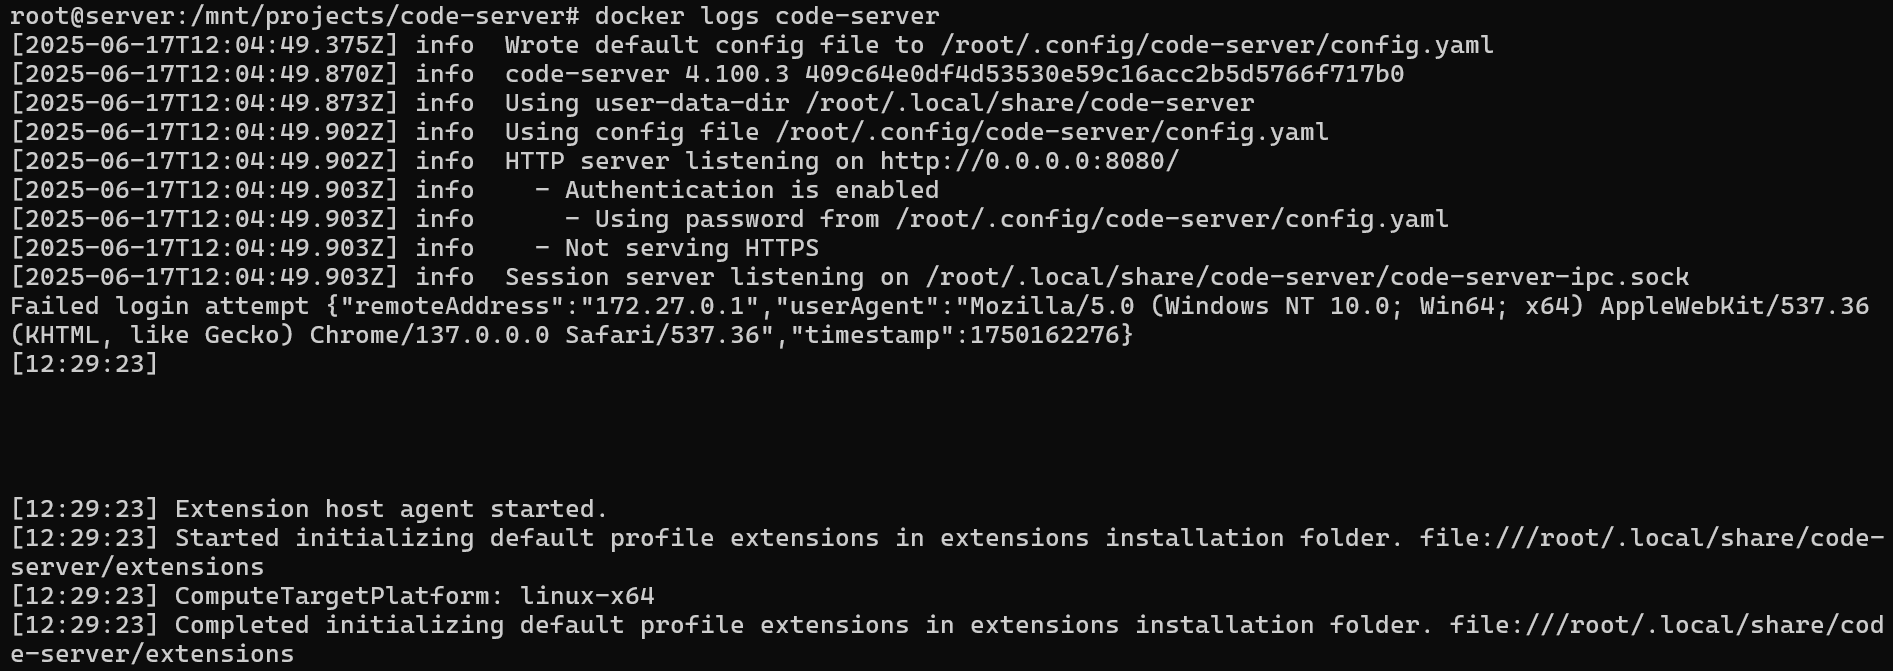The image size is (1893, 671).
Task: Click the Completed initializing default profile extensions line
Action: point(946,639)
